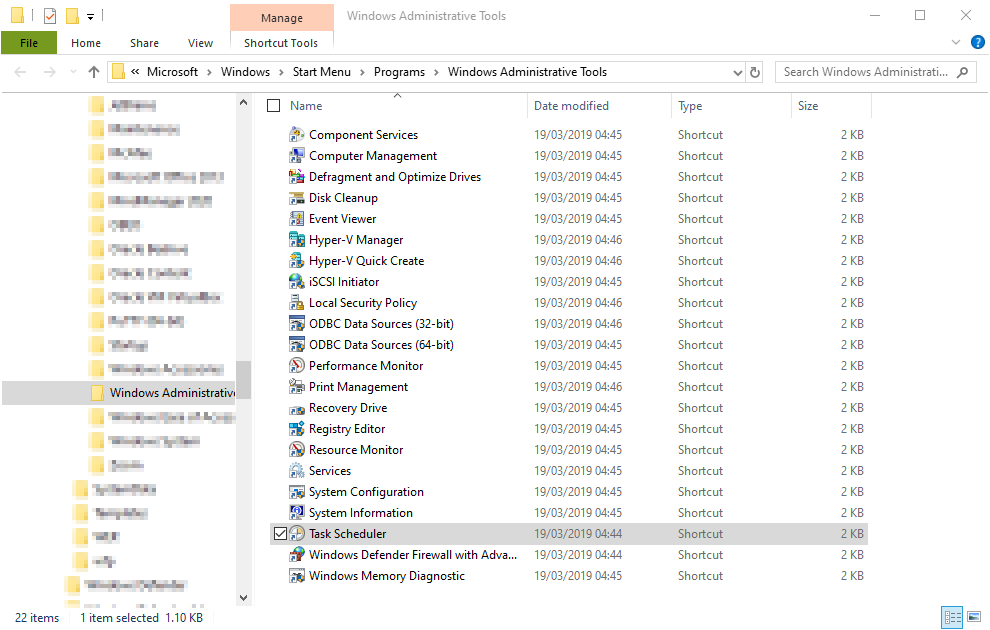The height and width of the screenshot is (630, 990).
Task: Click the Hyper-V Manager icon
Action: tap(297, 239)
